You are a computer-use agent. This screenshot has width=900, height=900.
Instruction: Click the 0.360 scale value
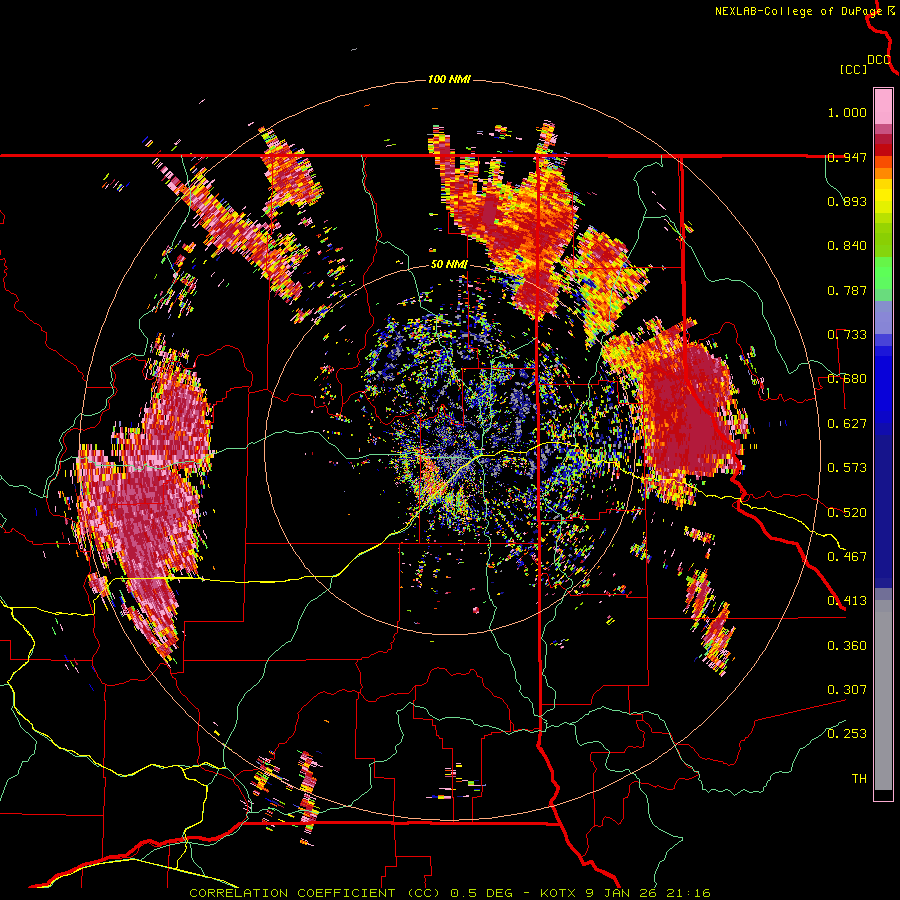coord(847,646)
